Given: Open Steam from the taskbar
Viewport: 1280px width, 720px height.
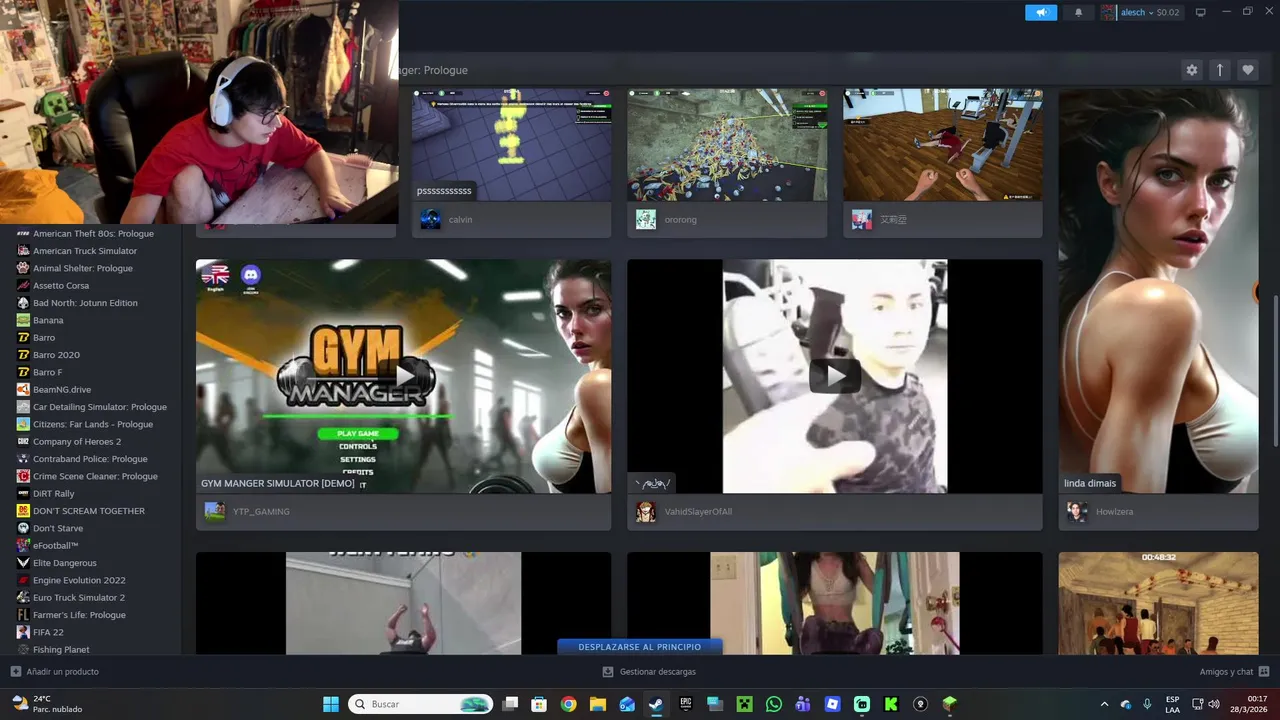Looking at the screenshot, I should tap(656, 704).
